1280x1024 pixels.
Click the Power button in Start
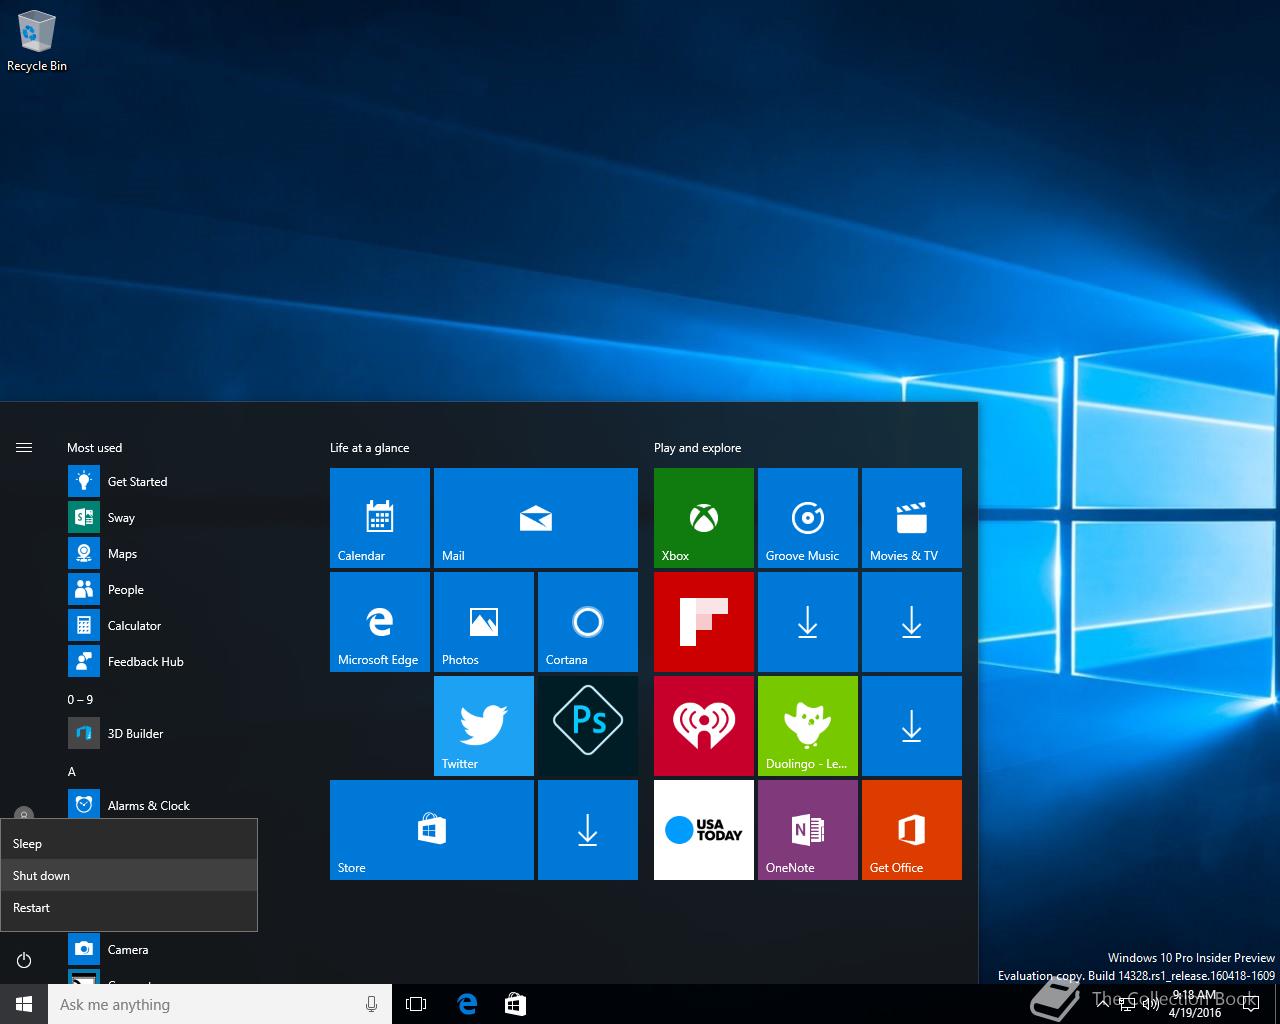click(x=24, y=960)
